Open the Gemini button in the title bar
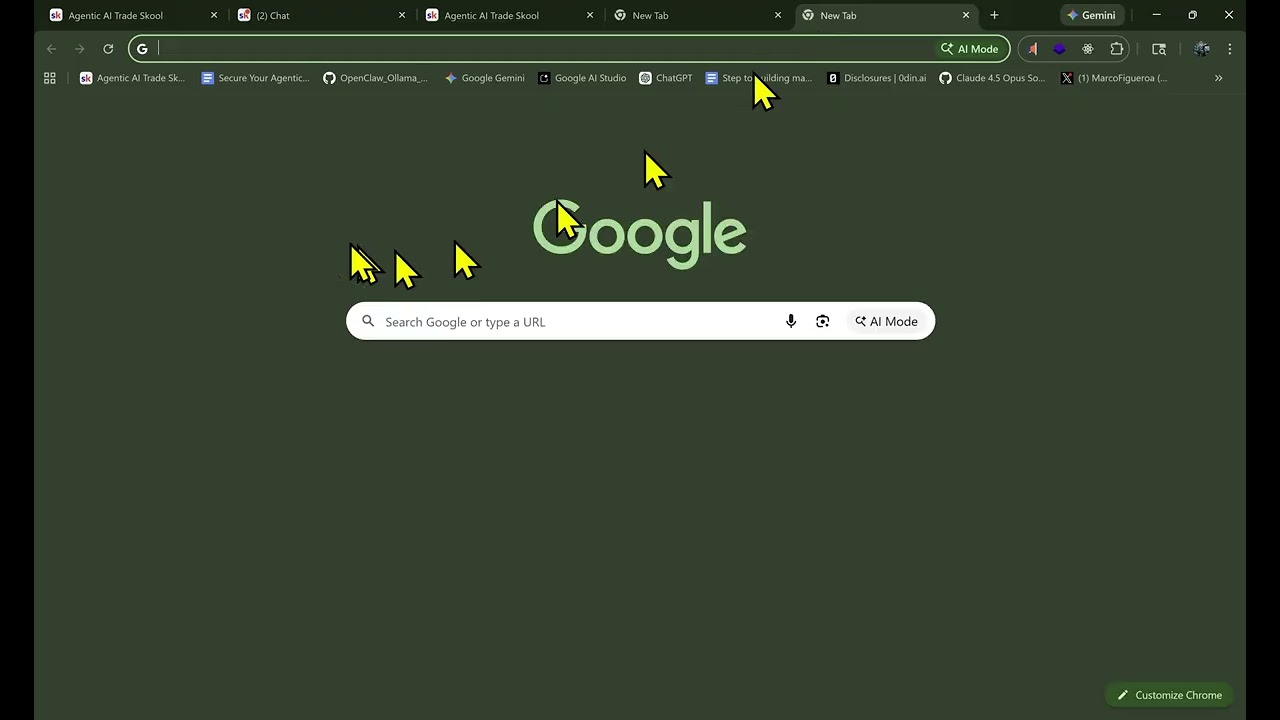 pyautogui.click(x=1092, y=15)
